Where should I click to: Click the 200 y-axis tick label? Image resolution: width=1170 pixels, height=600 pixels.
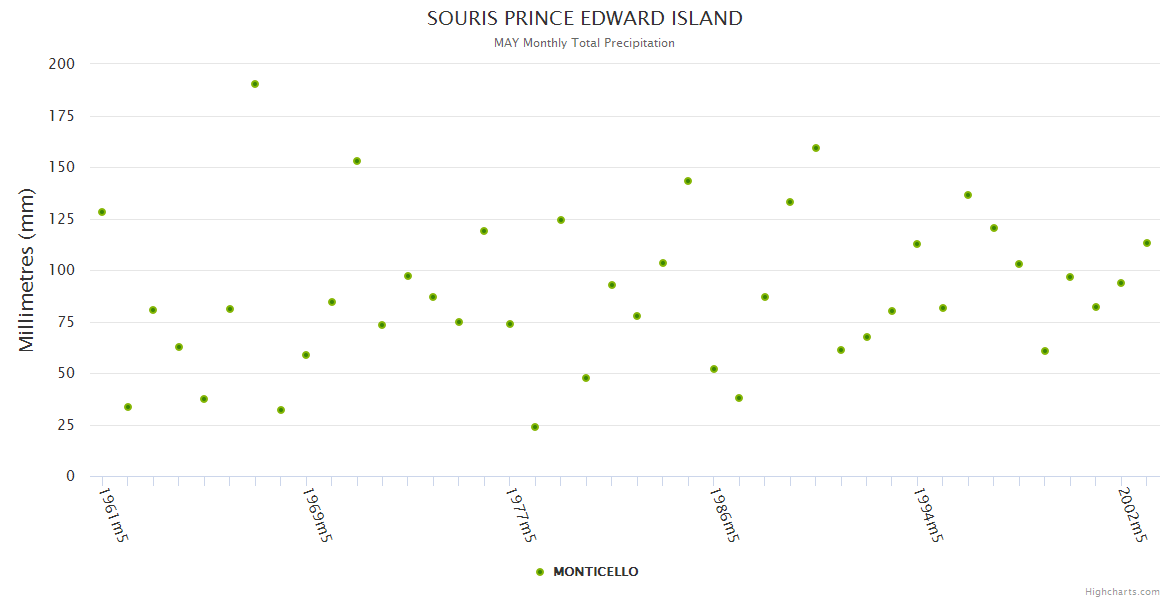(x=62, y=64)
